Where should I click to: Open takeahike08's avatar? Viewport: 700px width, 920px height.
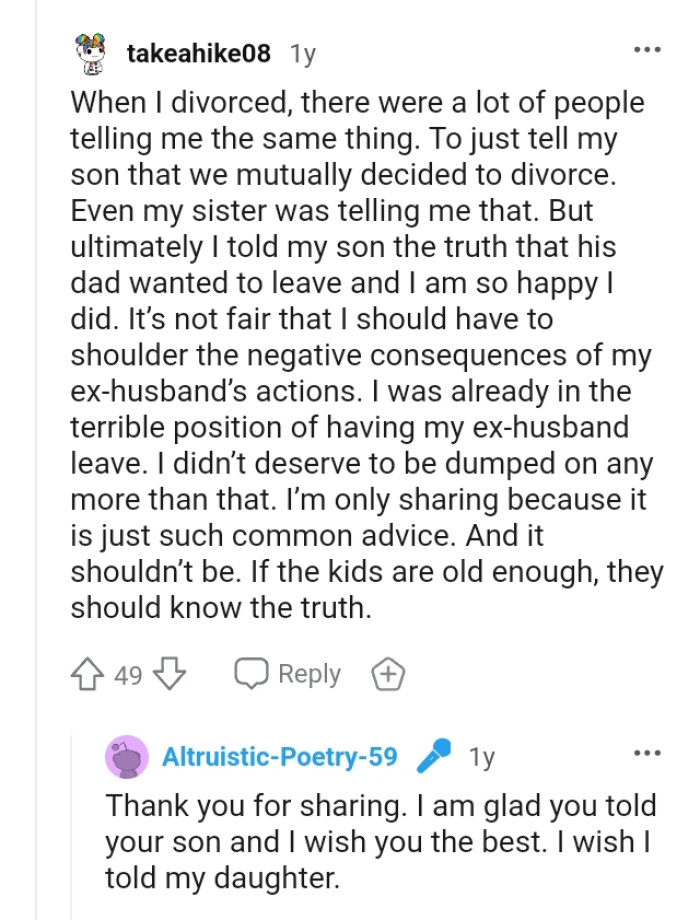[x=92, y=53]
